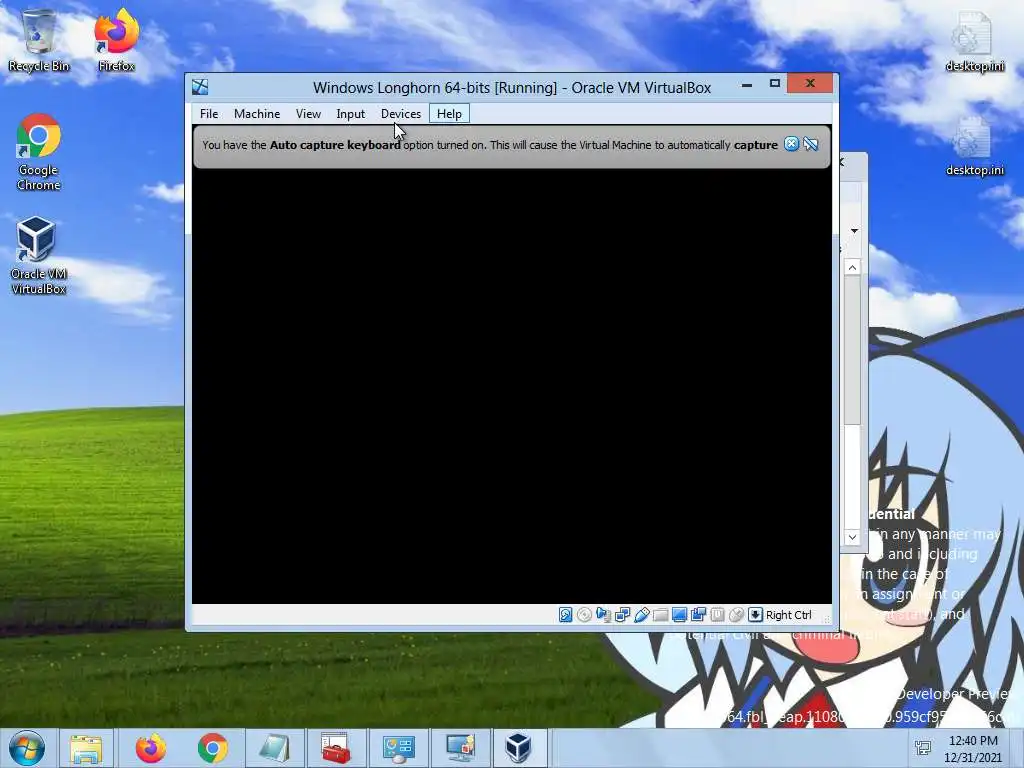Open the Recycle Bin desktop icon

pos(39,40)
